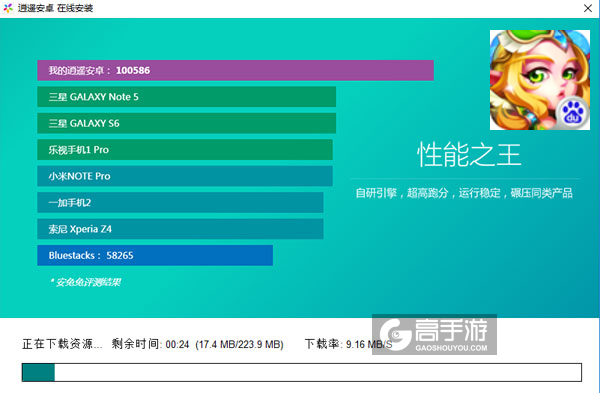Click the game character thumbnail
600x393 pixels.
coord(540,80)
